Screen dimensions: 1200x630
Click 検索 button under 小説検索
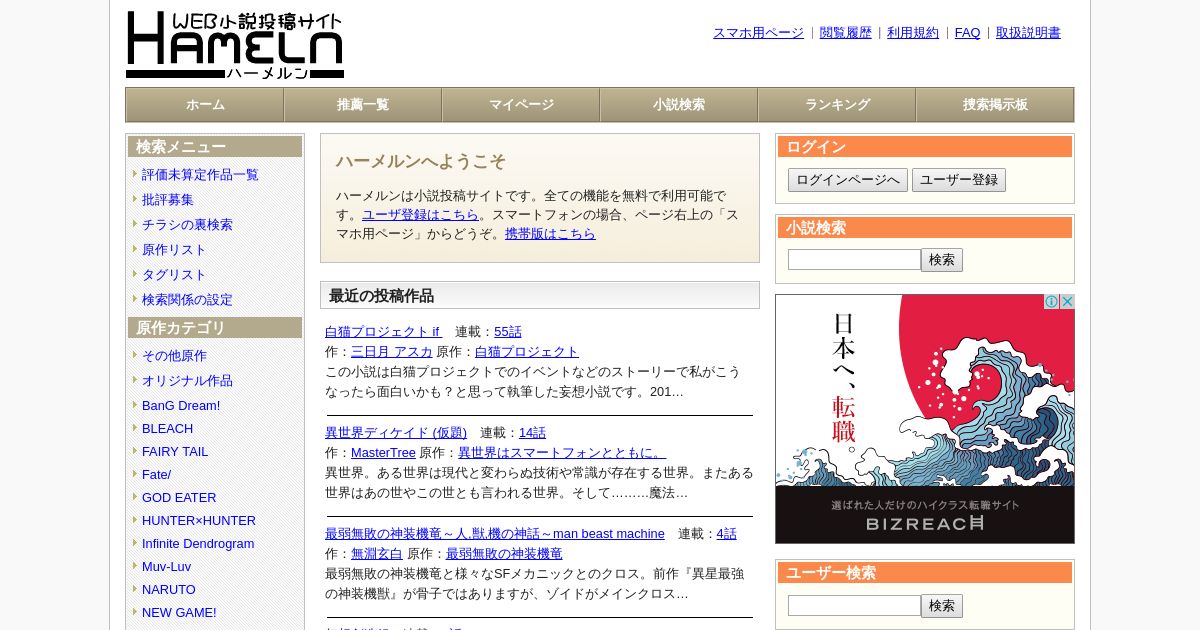click(x=942, y=260)
